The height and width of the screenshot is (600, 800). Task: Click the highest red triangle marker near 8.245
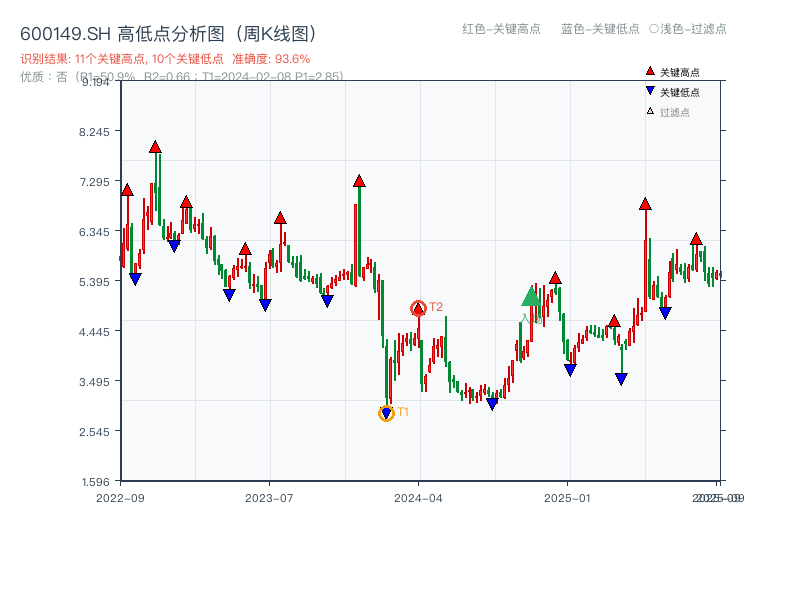pyautogui.click(x=155, y=146)
